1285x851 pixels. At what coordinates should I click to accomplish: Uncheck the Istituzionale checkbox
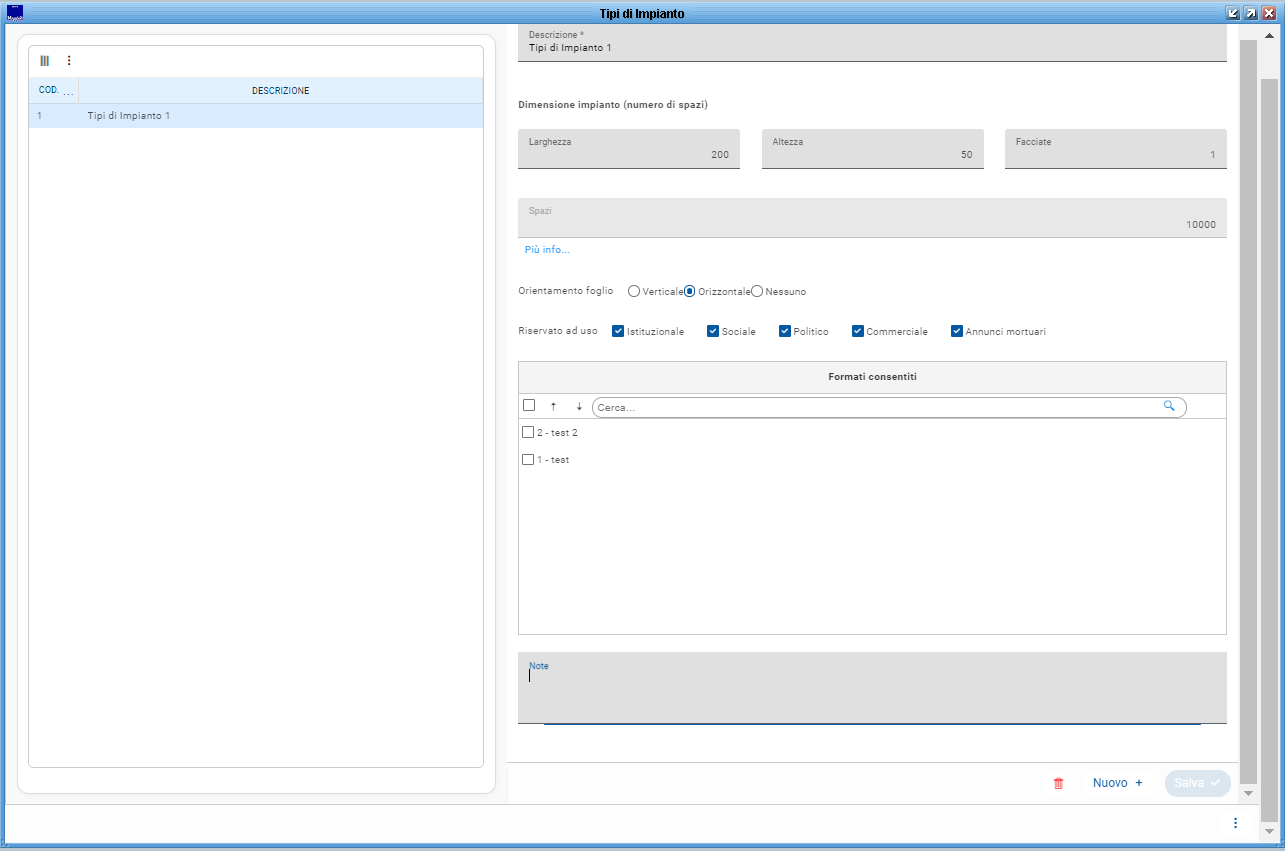click(x=618, y=331)
